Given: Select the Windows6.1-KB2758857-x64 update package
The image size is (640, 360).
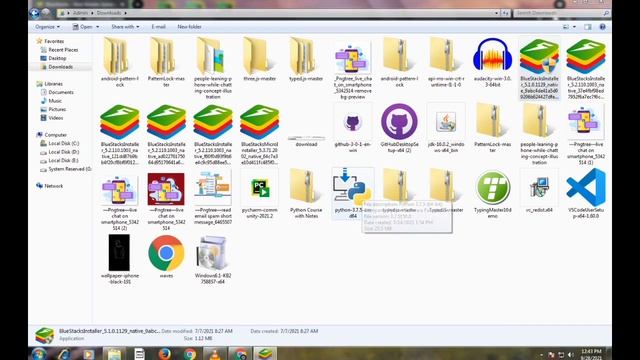Looking at the screenshot, I should [x=213, y=260].
